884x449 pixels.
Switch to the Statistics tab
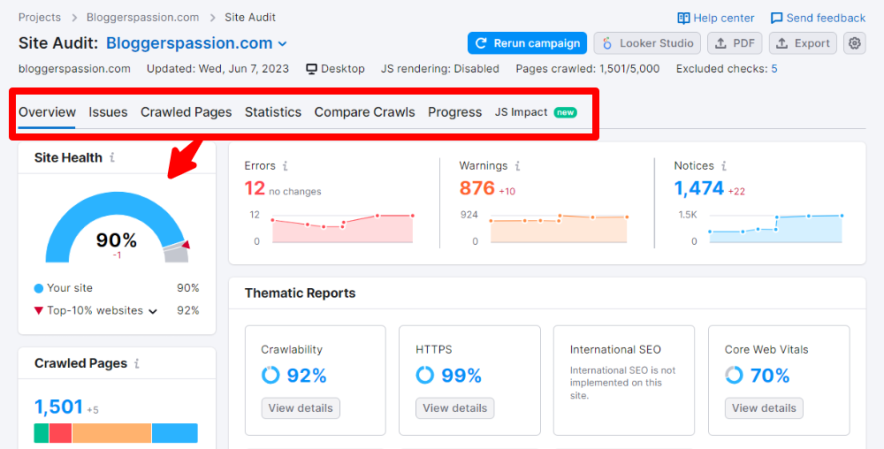pos(273,112)
